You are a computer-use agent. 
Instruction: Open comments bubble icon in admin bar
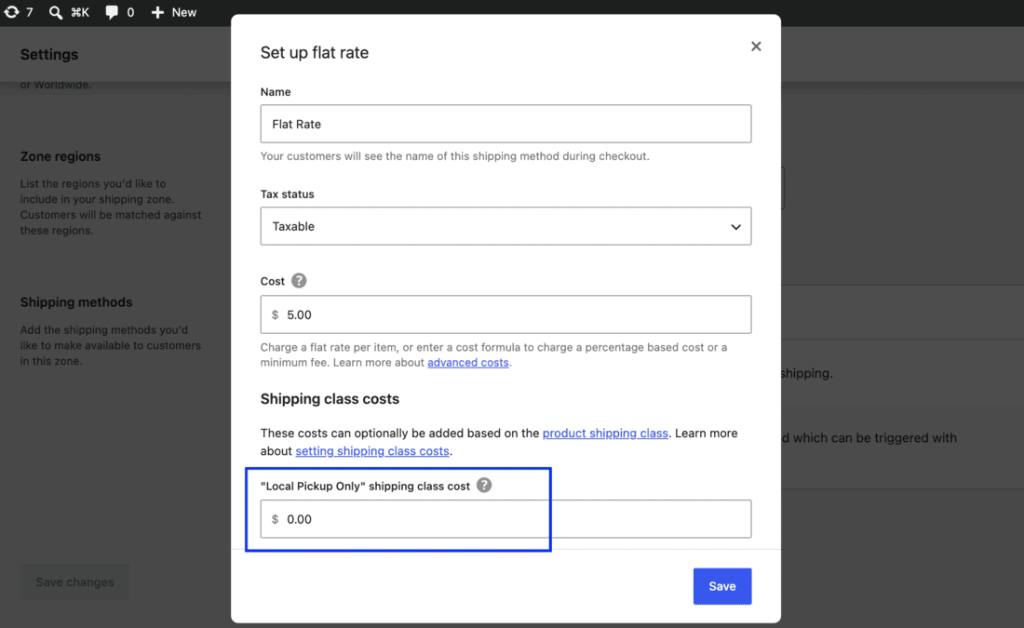[112, 12]
